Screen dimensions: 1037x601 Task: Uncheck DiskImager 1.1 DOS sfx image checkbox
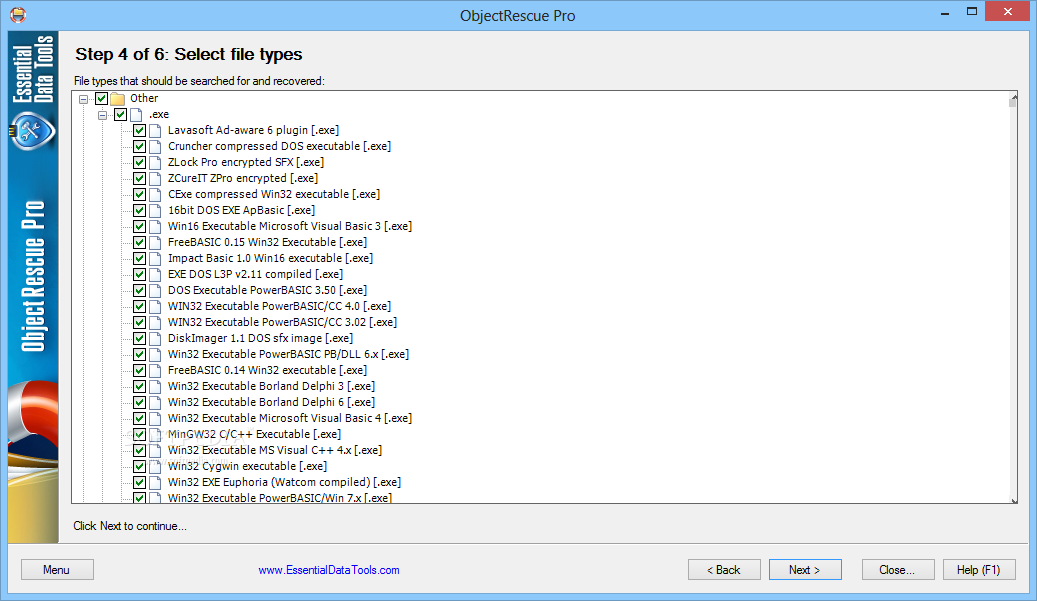click(x=140, y=339)
